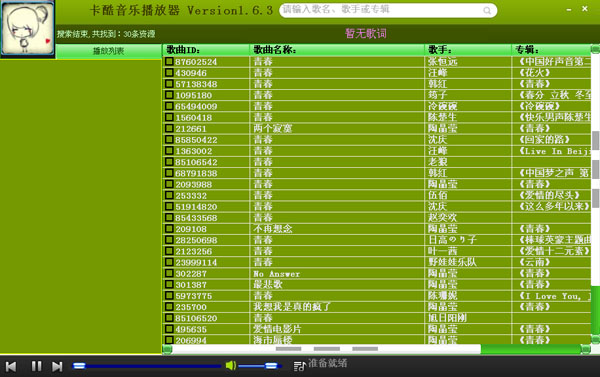This screenshot has height=377, width=600.
Task: Click singer 张恒远 in first row
Action: [442, 62]
